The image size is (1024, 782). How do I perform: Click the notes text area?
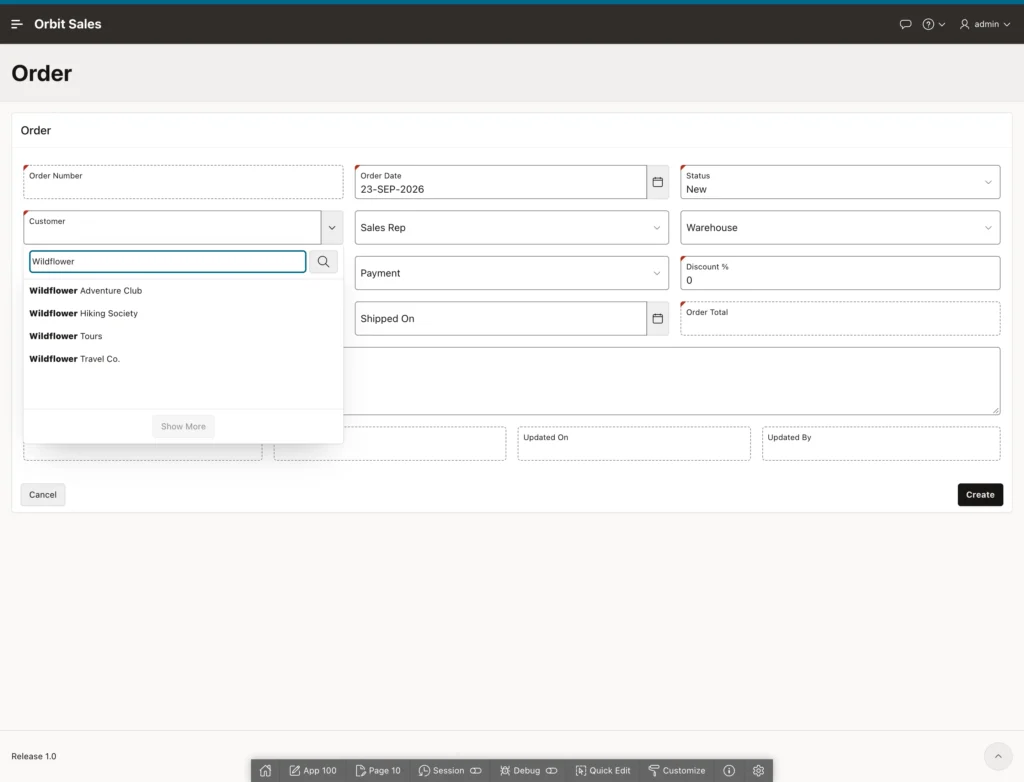(671, 381)
